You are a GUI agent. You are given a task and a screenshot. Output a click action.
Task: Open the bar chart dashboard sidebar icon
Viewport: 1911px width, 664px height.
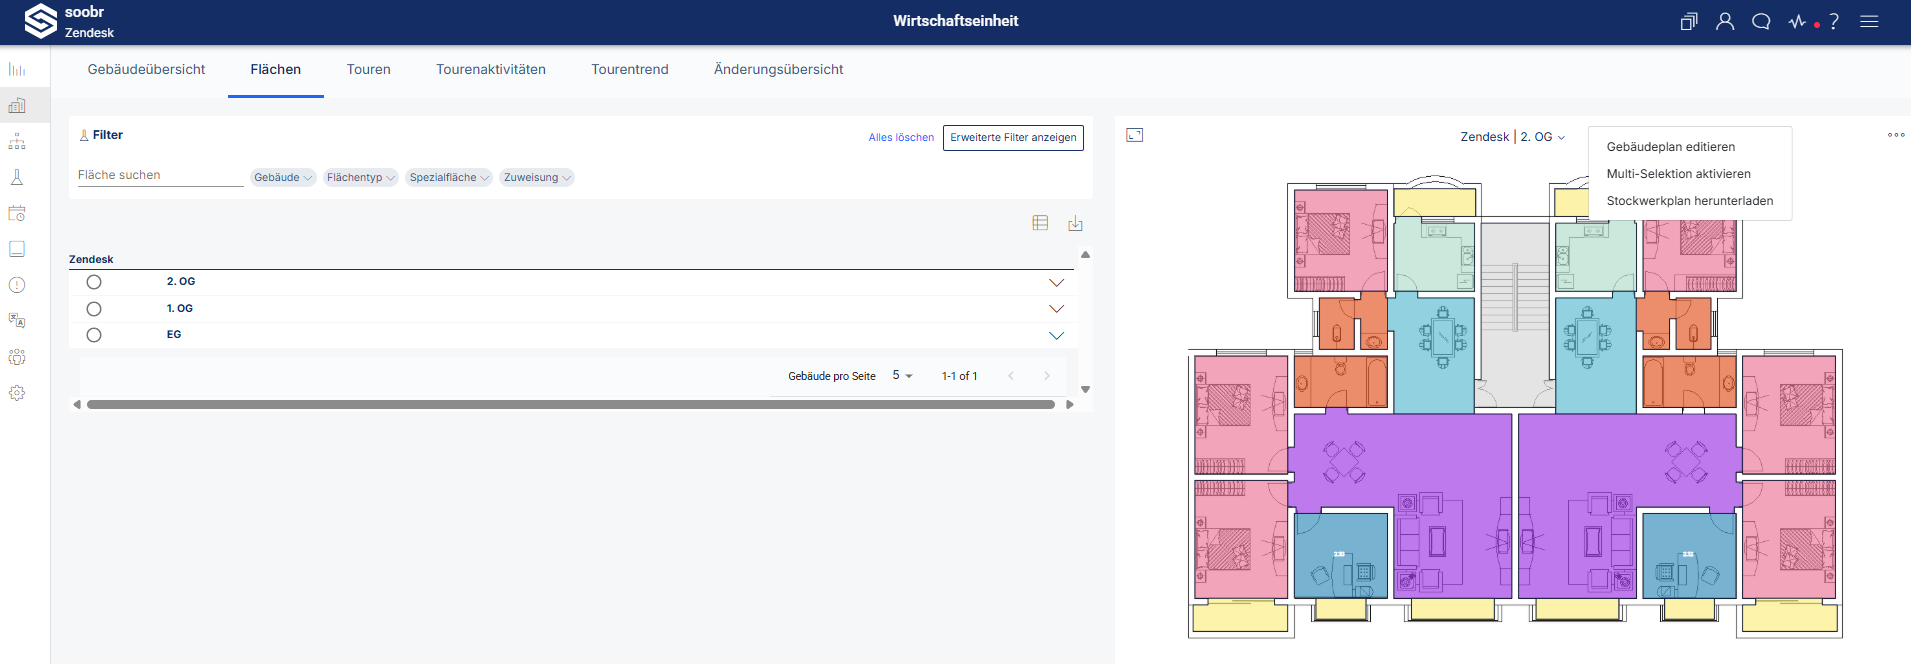coord(17,69)
